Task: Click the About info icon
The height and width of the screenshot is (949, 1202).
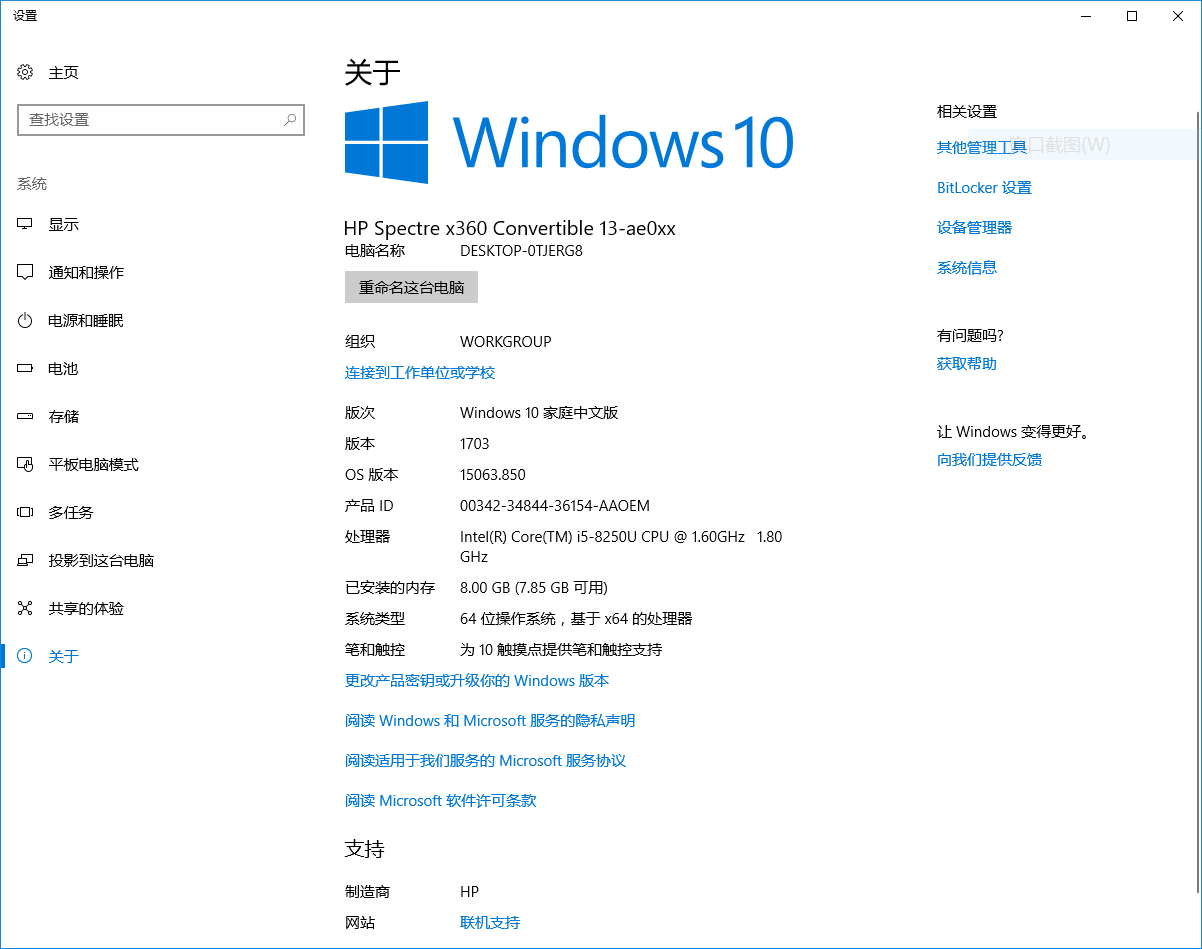Action: [25, 656]
